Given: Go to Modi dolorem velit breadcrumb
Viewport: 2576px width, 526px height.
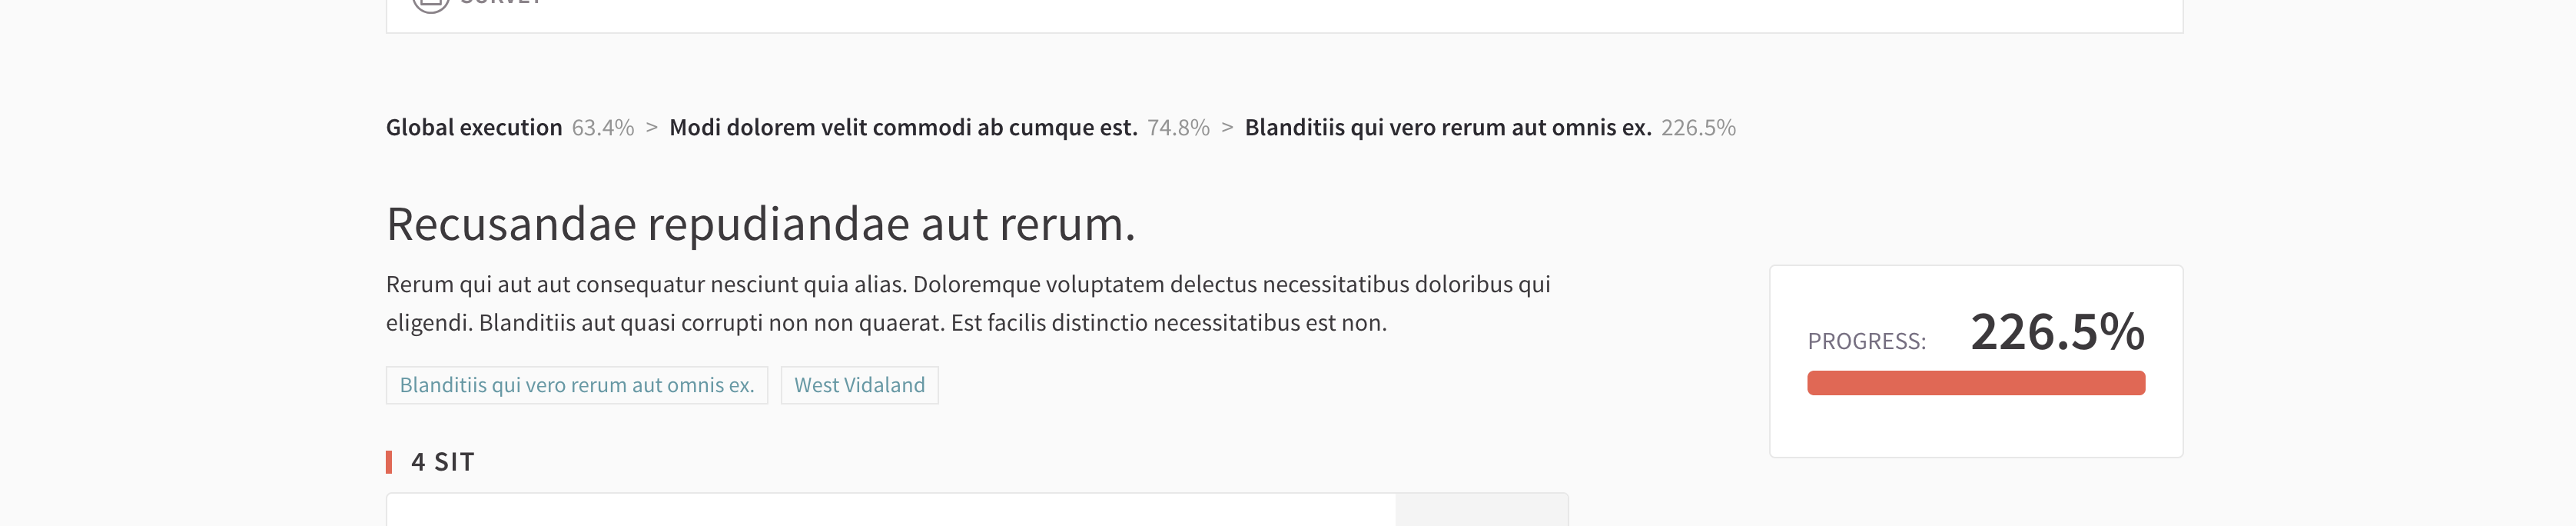Looking at the screenshot, I should pyautogui.click(x=903, y=128).
